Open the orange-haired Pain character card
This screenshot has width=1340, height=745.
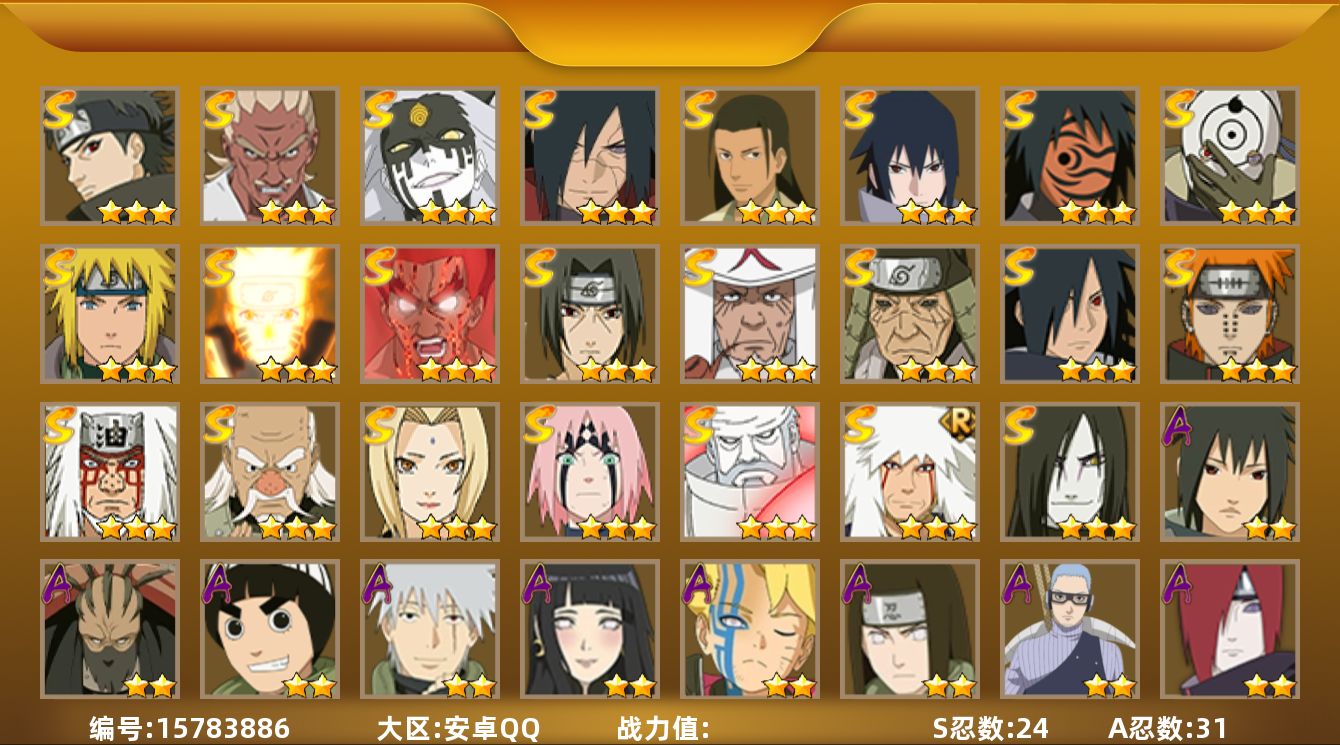tap(1230, 314)
